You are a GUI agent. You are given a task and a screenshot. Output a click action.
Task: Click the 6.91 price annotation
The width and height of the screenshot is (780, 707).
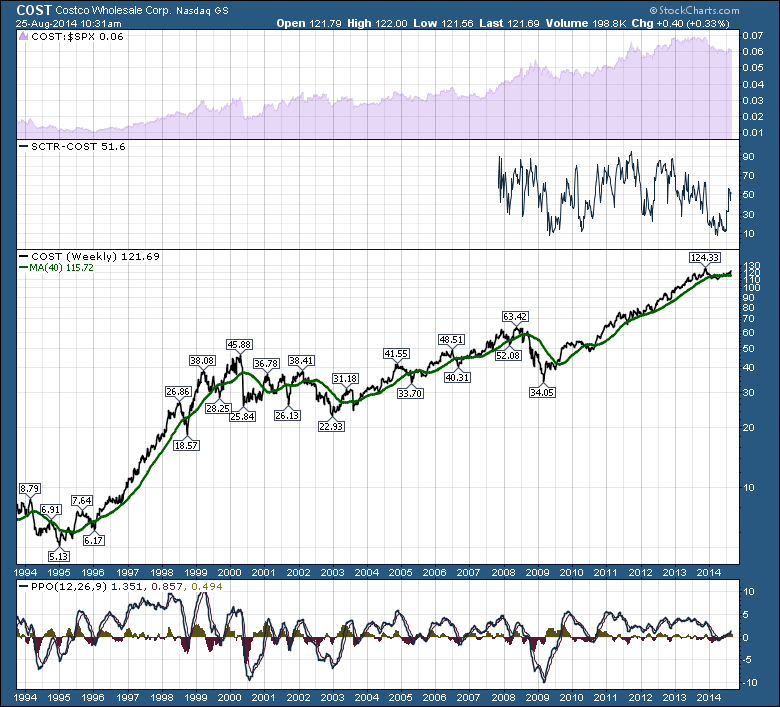pos(51,509)
